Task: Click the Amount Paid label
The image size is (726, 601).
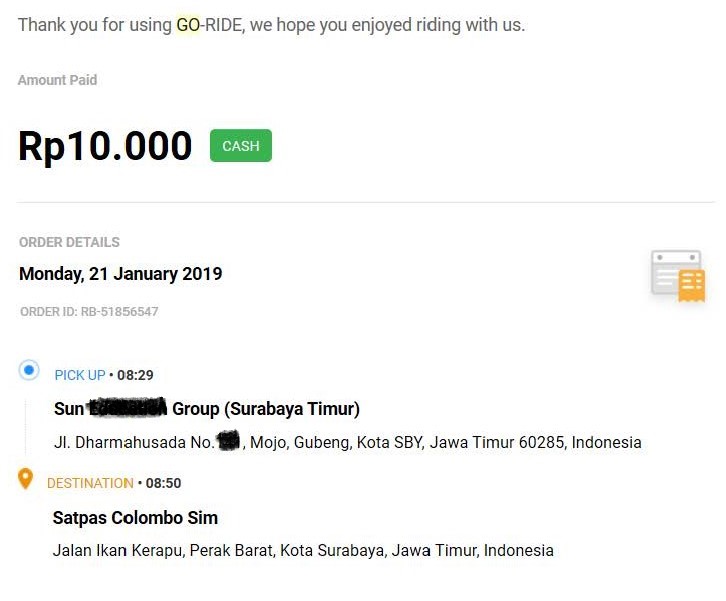Action: pos(57,80)
